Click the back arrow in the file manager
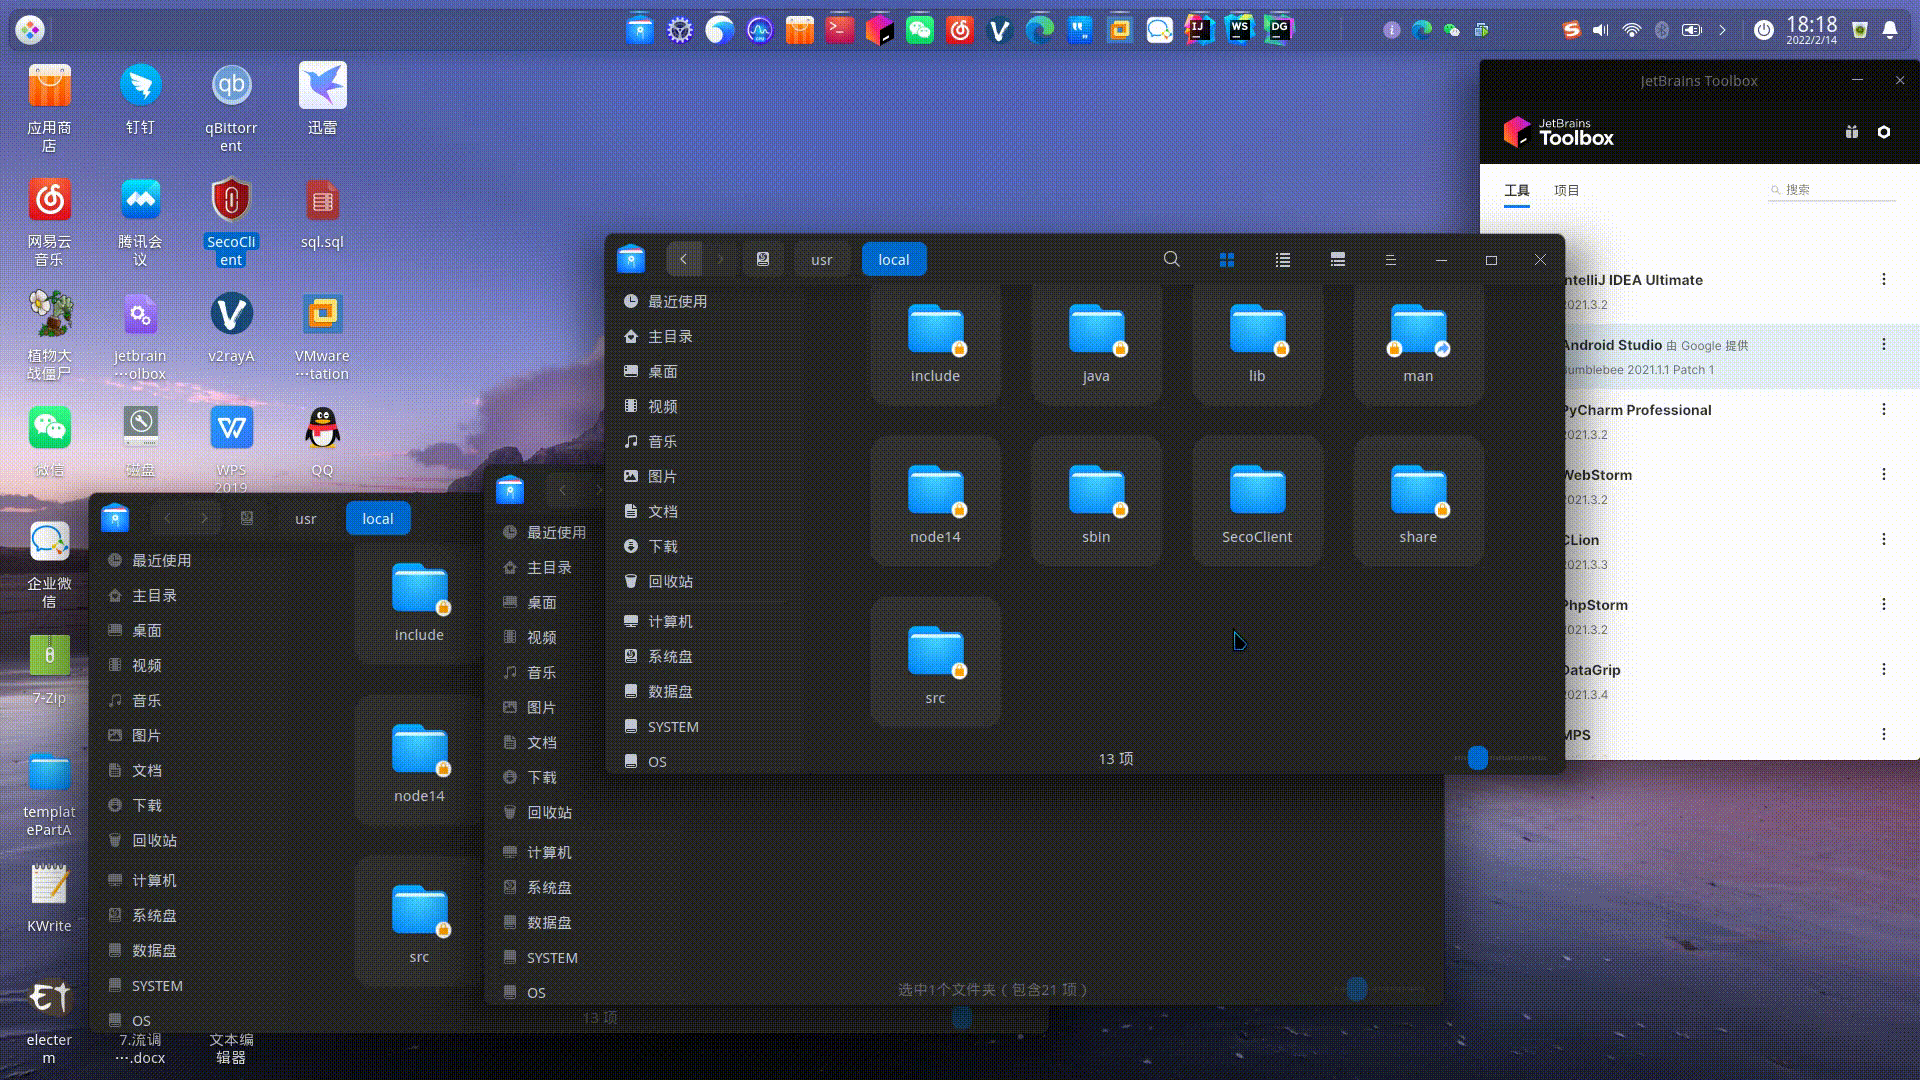The image size is (1920, 1080). tap(684, 259)
